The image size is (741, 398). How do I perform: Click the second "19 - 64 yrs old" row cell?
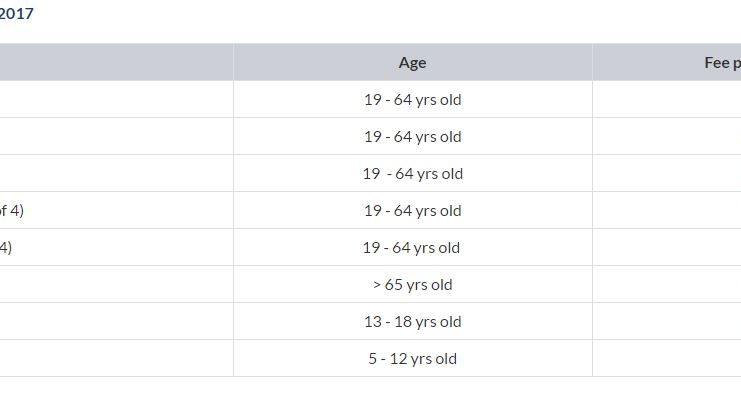(413, 136)
